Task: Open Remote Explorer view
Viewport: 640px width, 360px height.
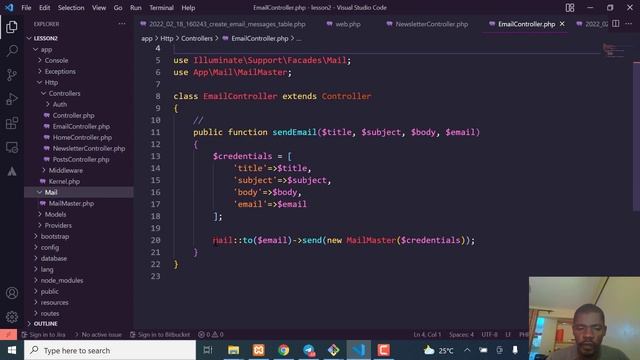Action: pyautogui.click(x=12, y=147)
